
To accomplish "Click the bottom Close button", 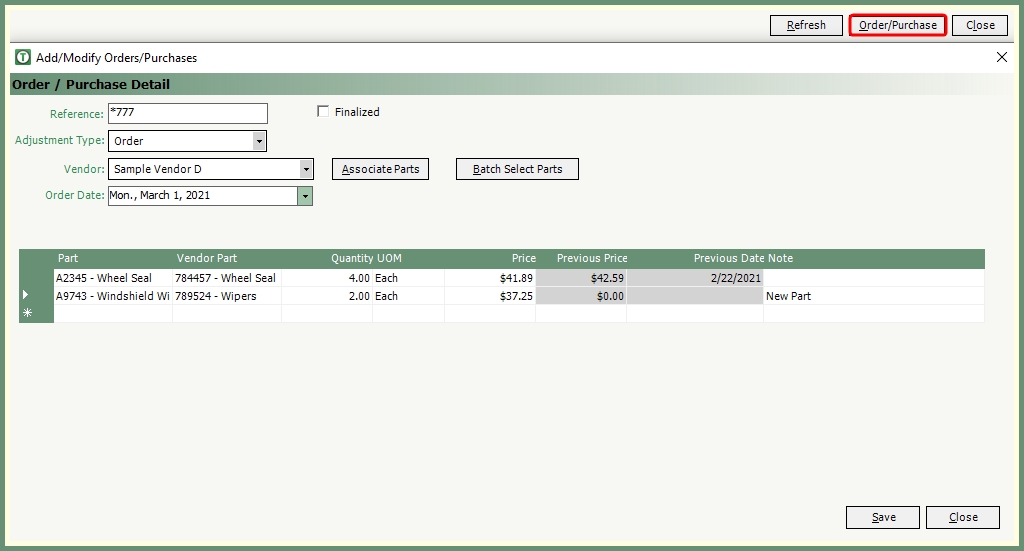I will pos(962,517).
